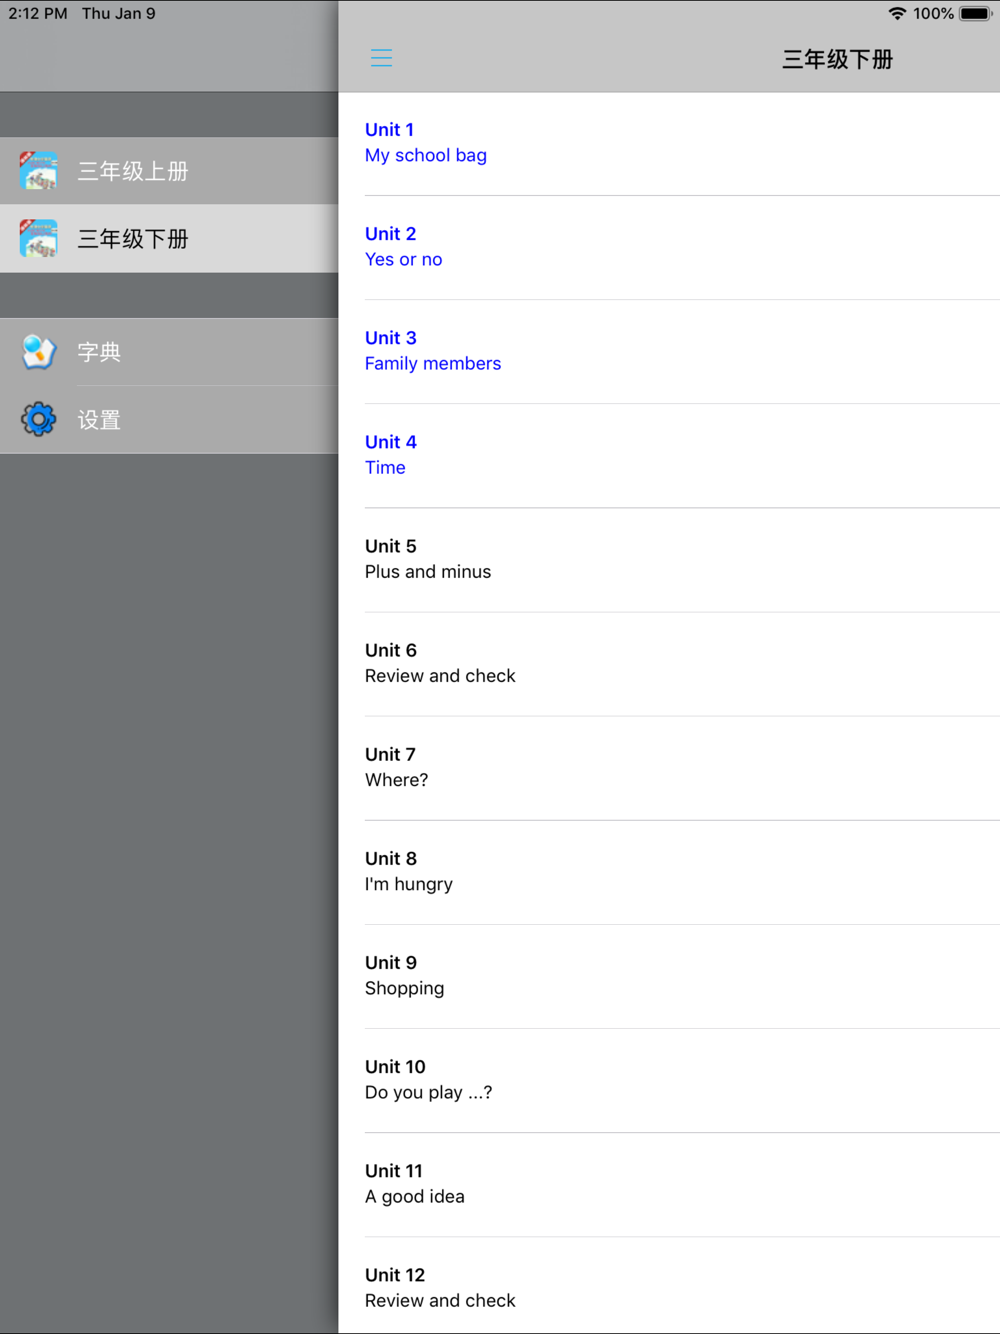Open Unit 5 Plus and minus

(669, 559)
